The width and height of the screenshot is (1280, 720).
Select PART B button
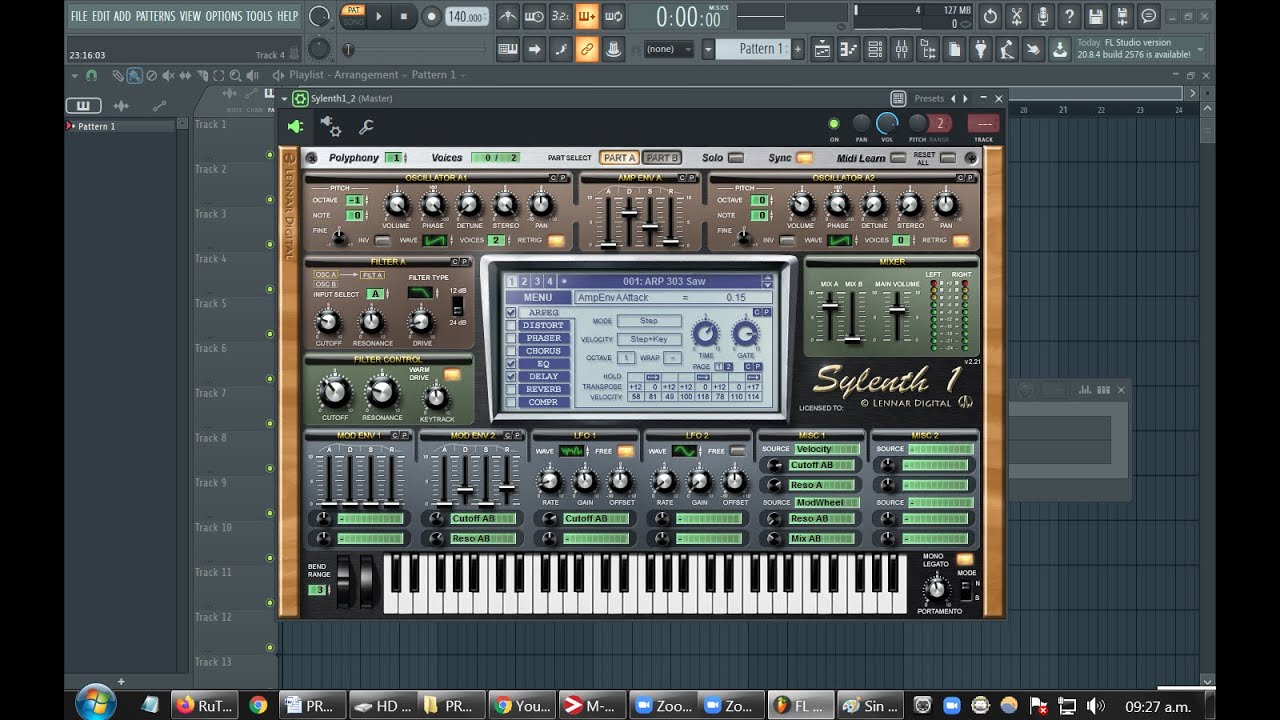661,158
